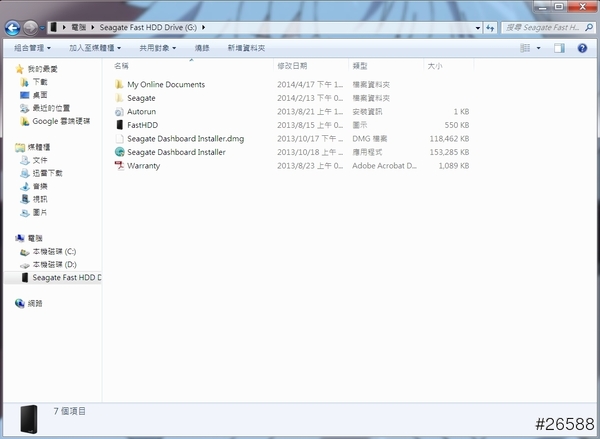The width and height of the screenshot is (600, 439).
Task: Select the Warranty PDF icon
Action: pyautogui.click(x=119, y=166)
